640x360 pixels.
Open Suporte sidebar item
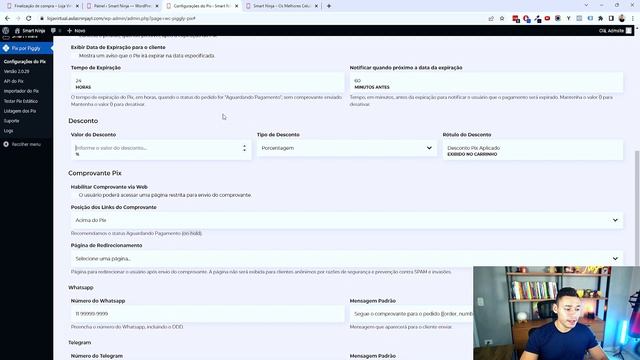tap(11, 121)
